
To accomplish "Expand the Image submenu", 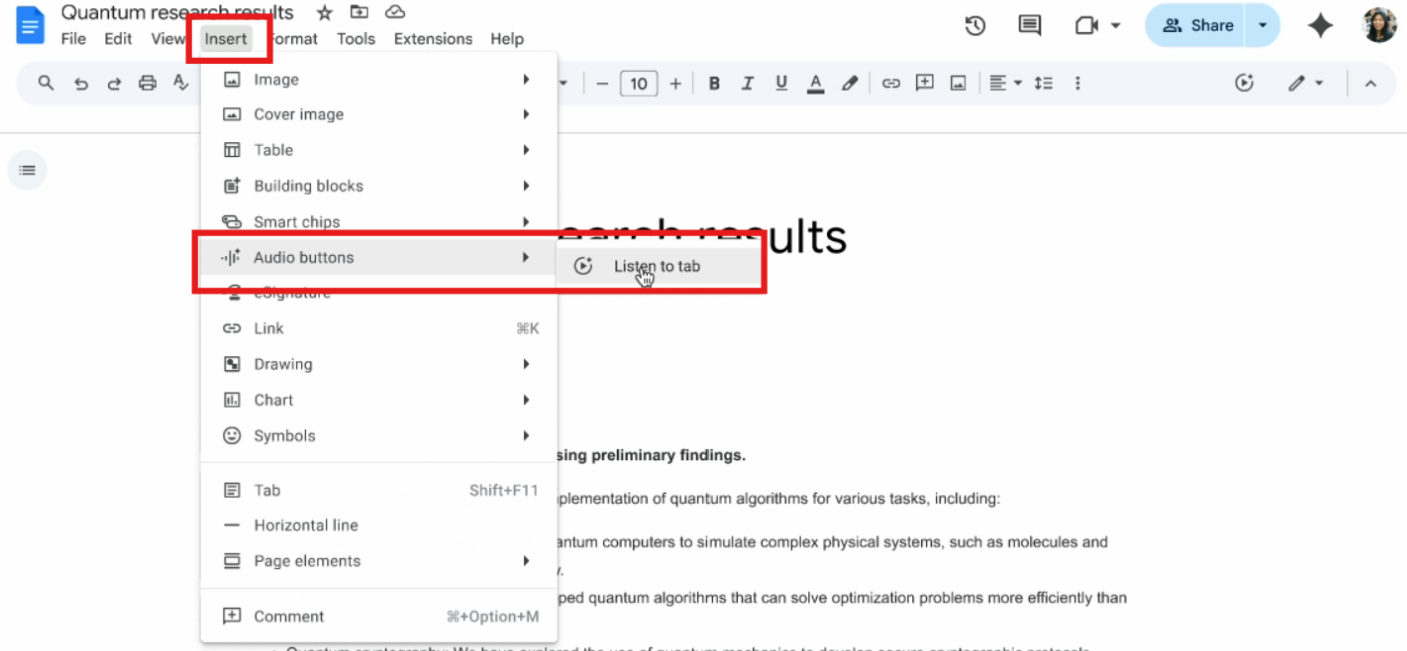I will 379,79.
